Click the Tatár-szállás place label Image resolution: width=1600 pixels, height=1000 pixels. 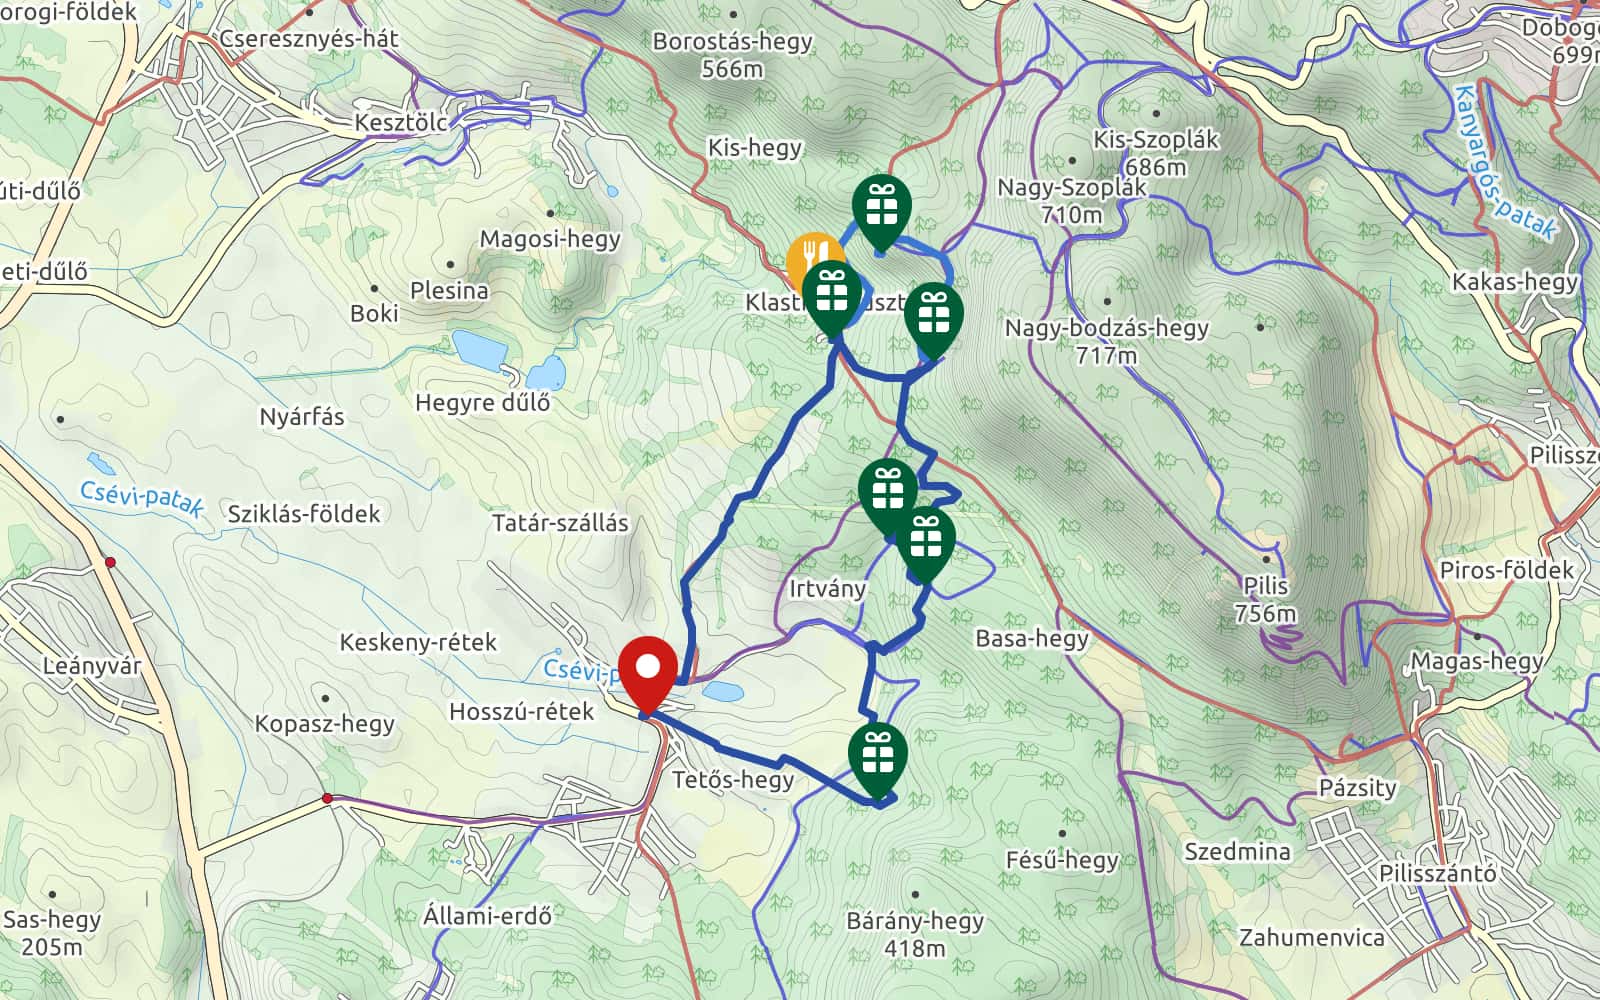pyautogui.click(x=560, y=523)
